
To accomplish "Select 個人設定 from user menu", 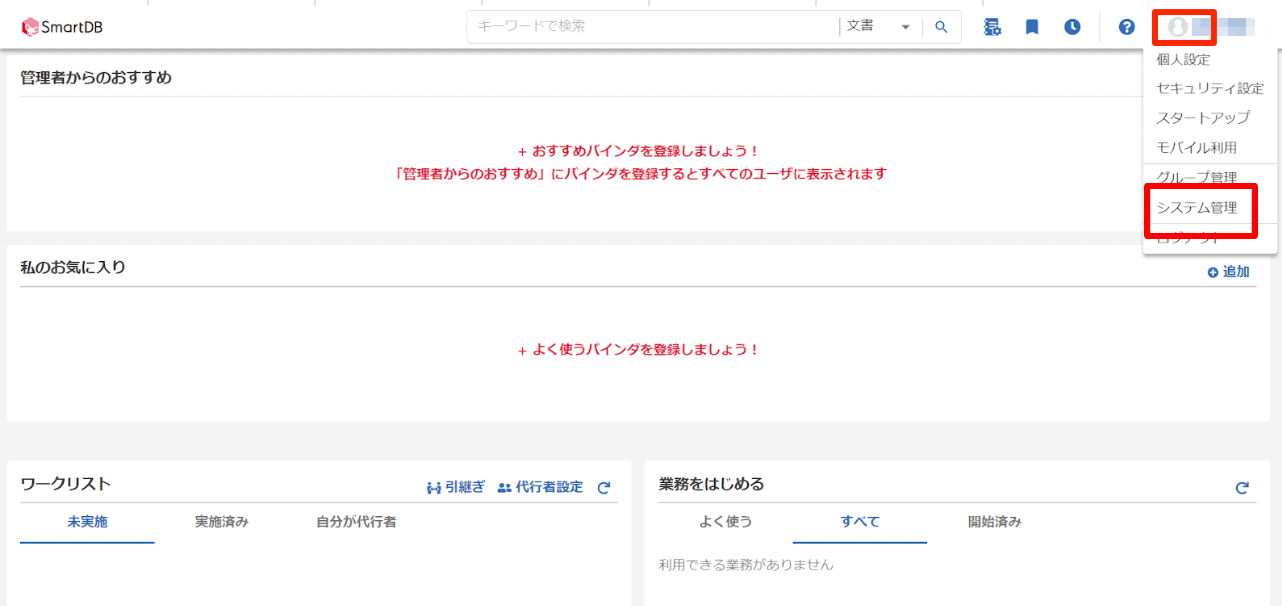I will pyautogui.click(x=1183, y=59).
